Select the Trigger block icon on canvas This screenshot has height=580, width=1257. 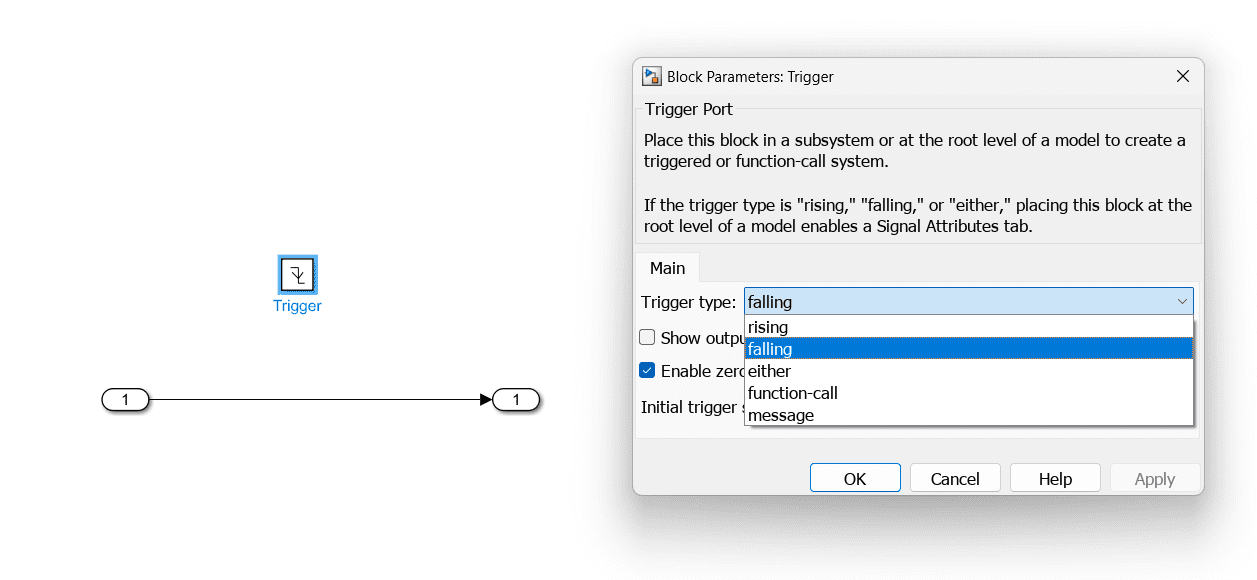tap(297, 274)
